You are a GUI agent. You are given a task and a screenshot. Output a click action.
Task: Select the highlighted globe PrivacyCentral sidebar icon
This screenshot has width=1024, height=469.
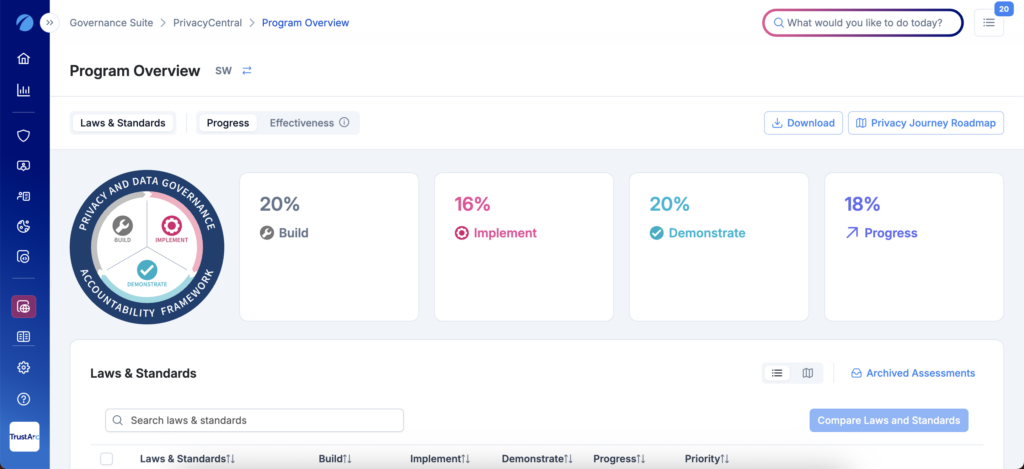(x=24, y=307)
